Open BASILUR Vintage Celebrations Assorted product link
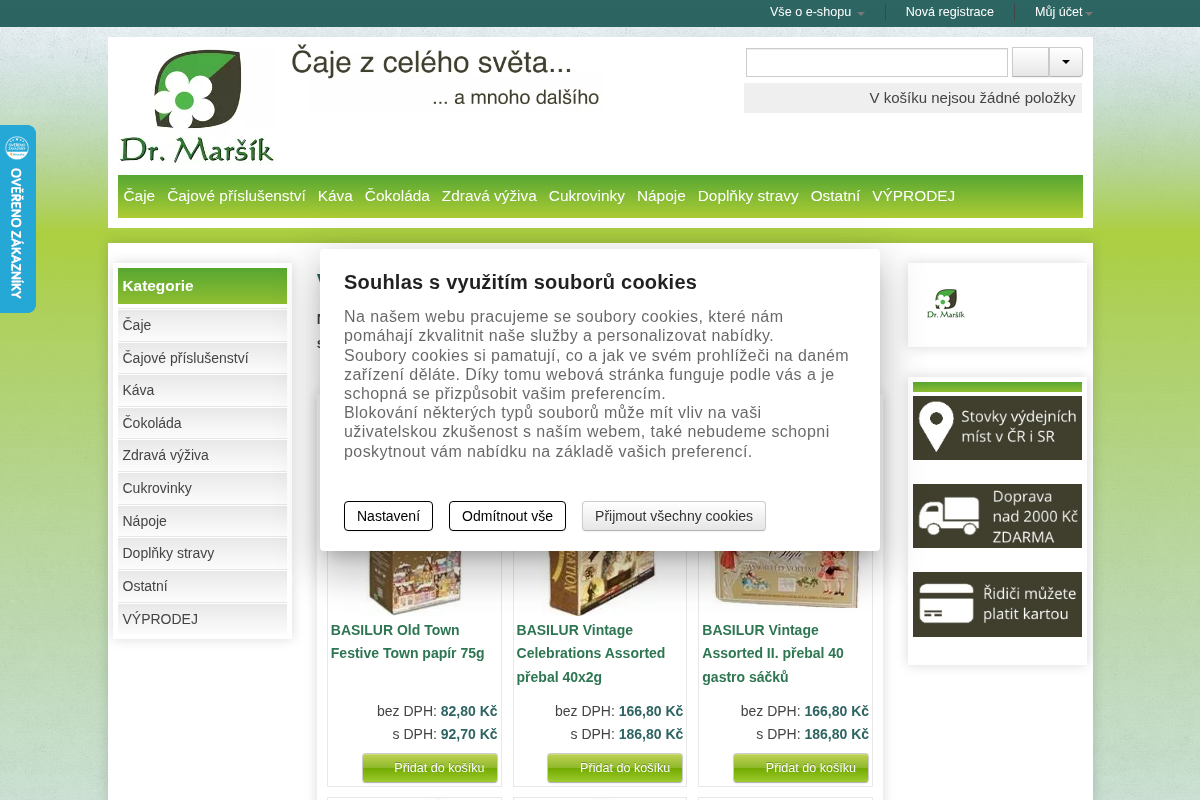Screen dimensions: 1200x800 [591, 654]
